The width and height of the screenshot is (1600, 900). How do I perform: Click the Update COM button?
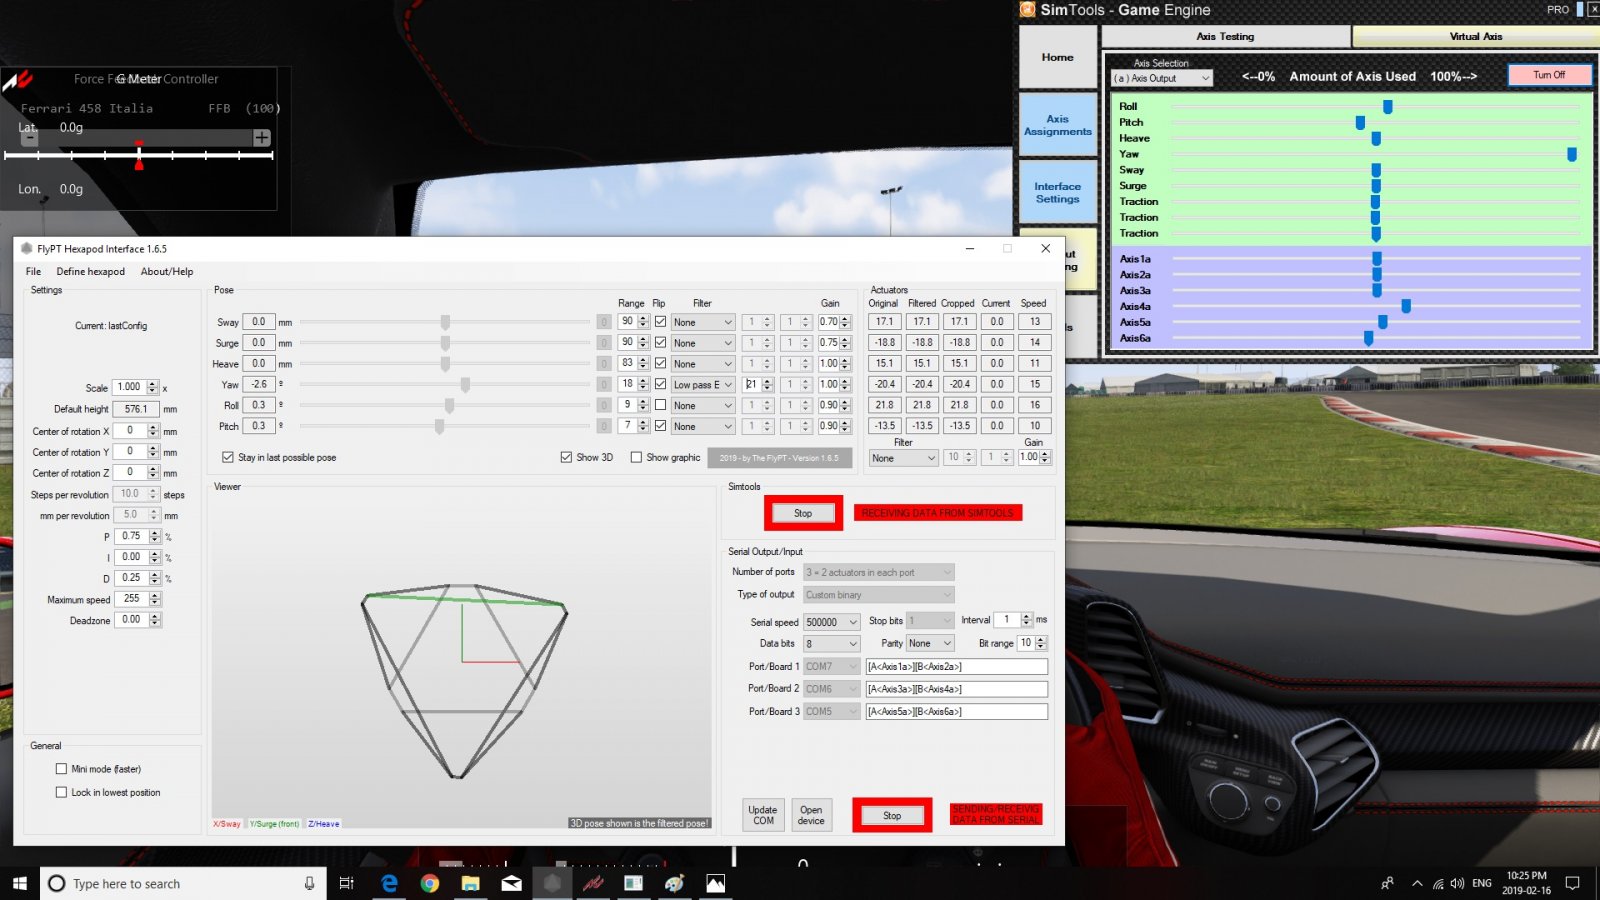[763, 815]
